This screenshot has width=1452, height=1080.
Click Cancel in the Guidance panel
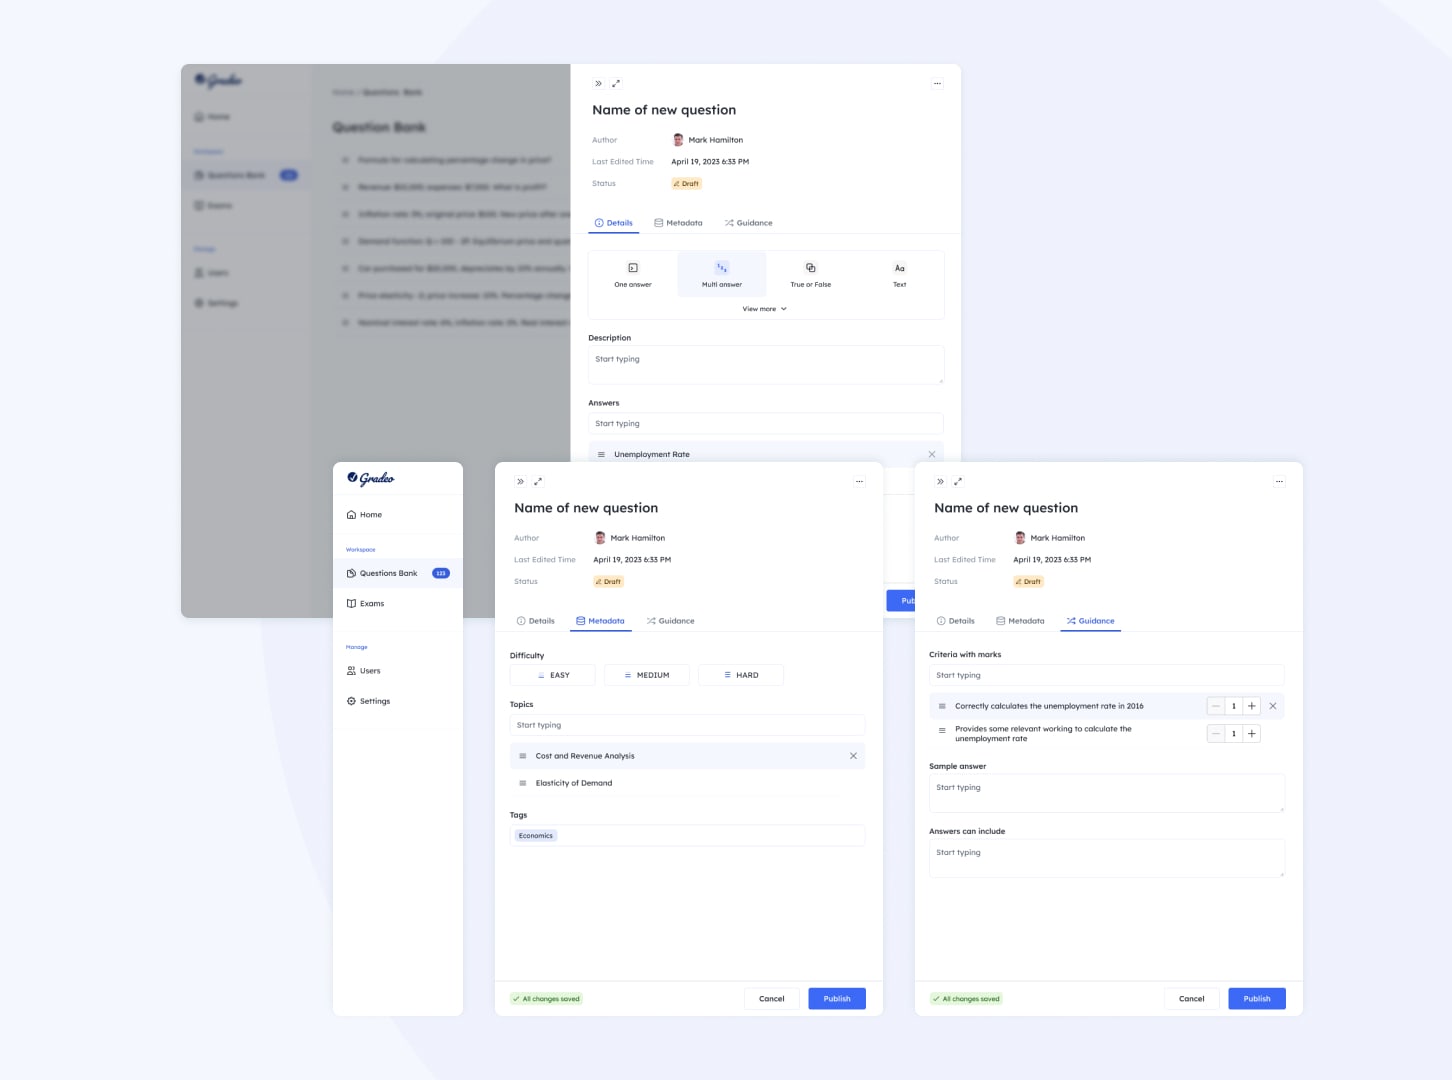[1192, 999]
